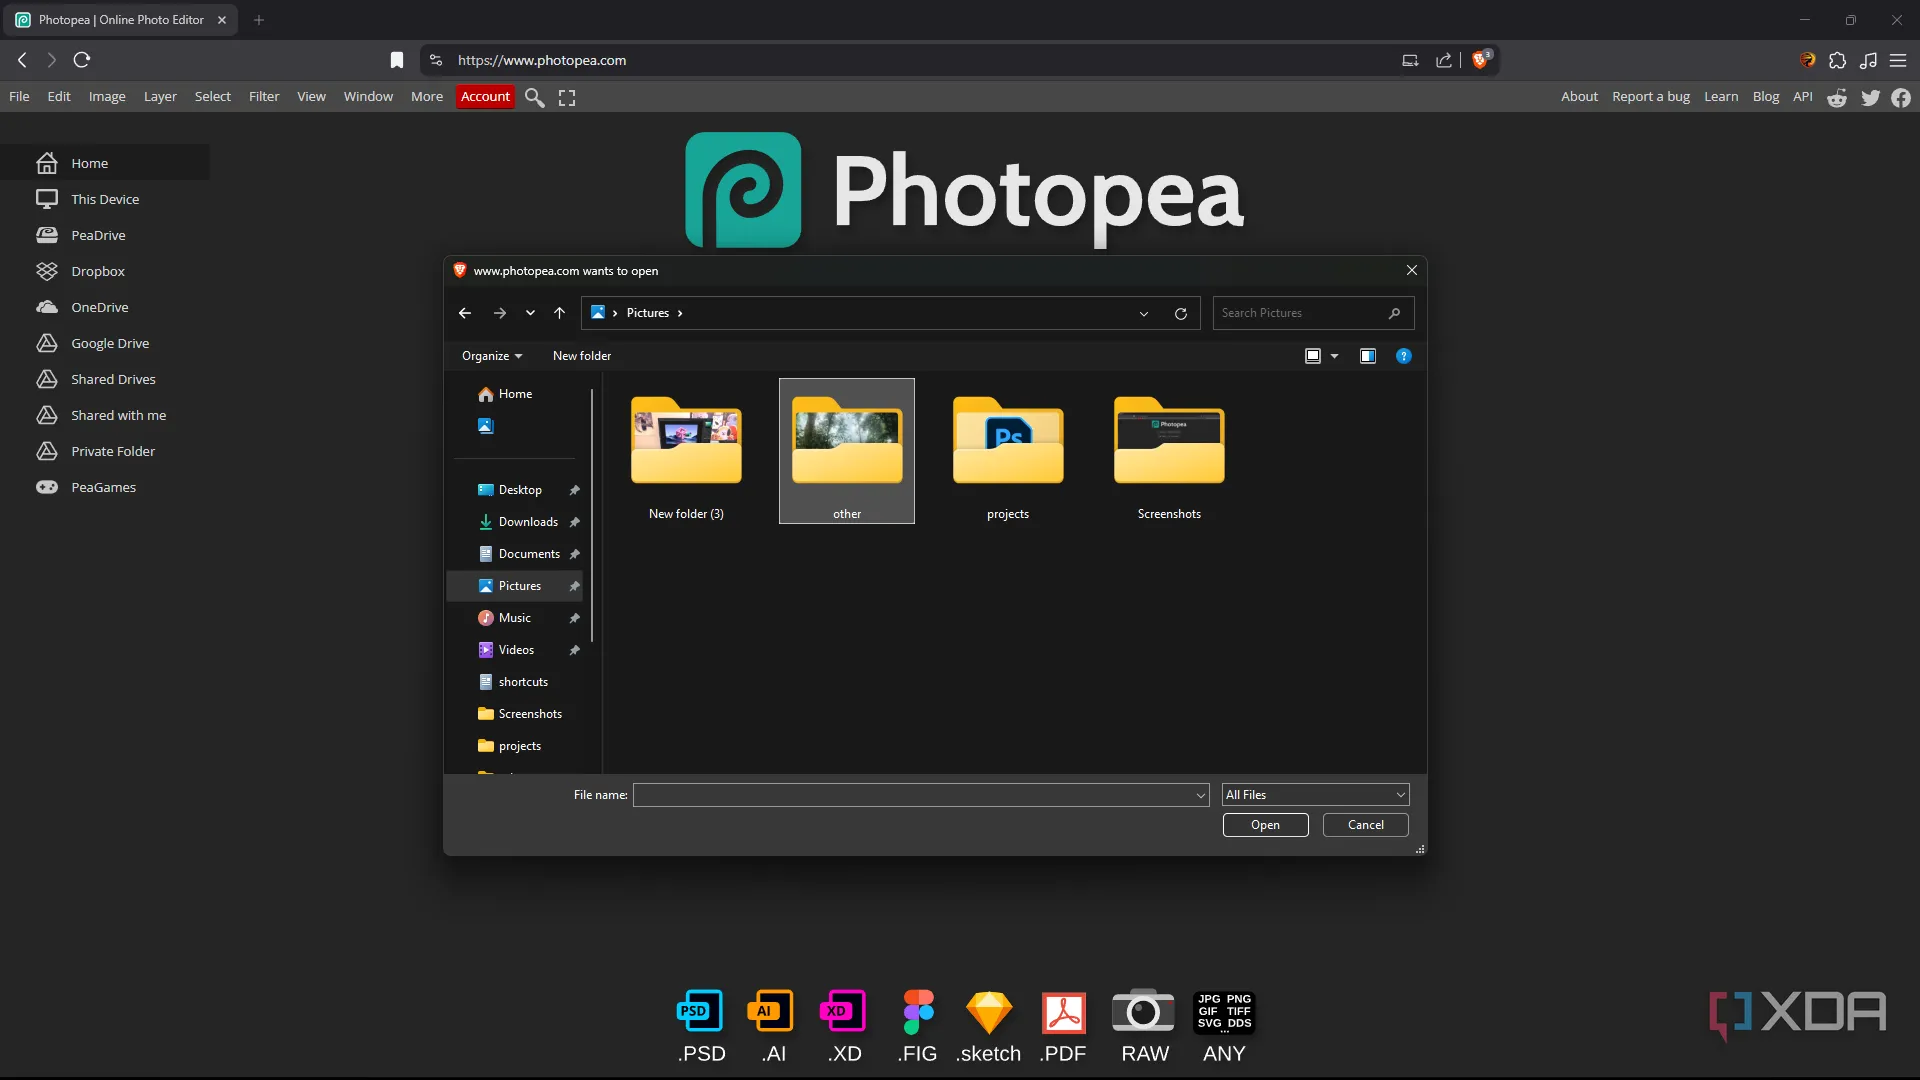Go up one folder level in dialog
Image resolution: width=1920 pixels, height=1080 pixels.
(x=559, y=313)
